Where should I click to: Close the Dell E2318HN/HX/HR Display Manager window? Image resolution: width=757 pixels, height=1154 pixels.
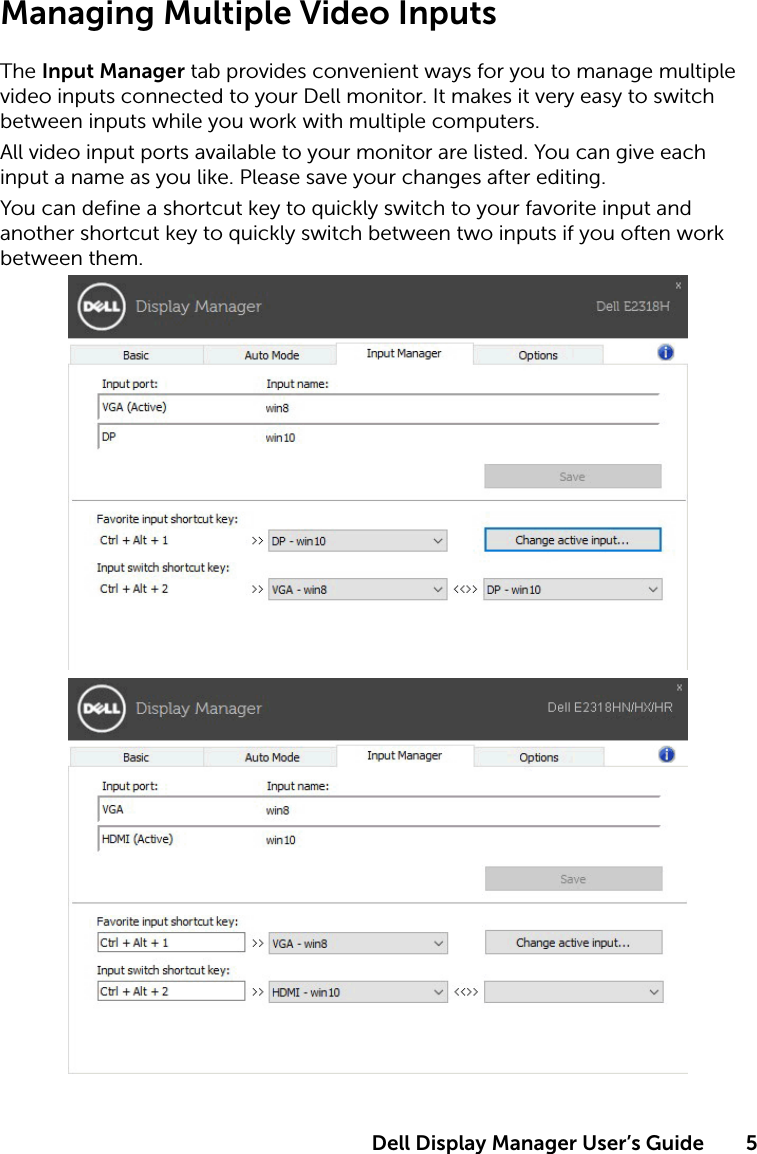click(x=679, y=687)
